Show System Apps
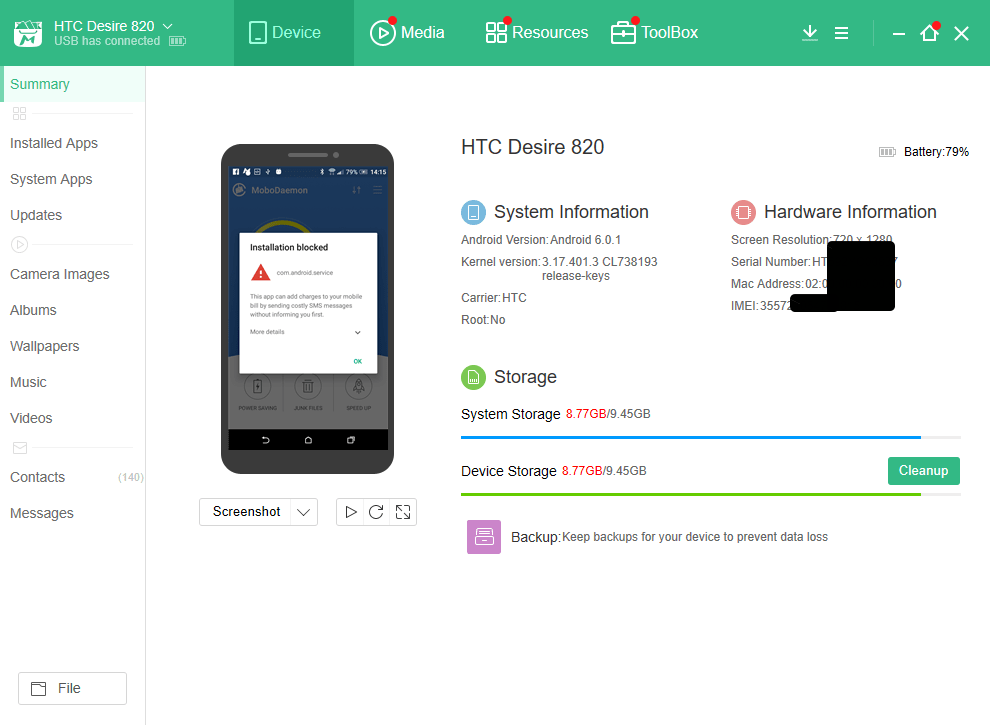The width and height of the screenshot is (990, 725). tap(51, 179)
